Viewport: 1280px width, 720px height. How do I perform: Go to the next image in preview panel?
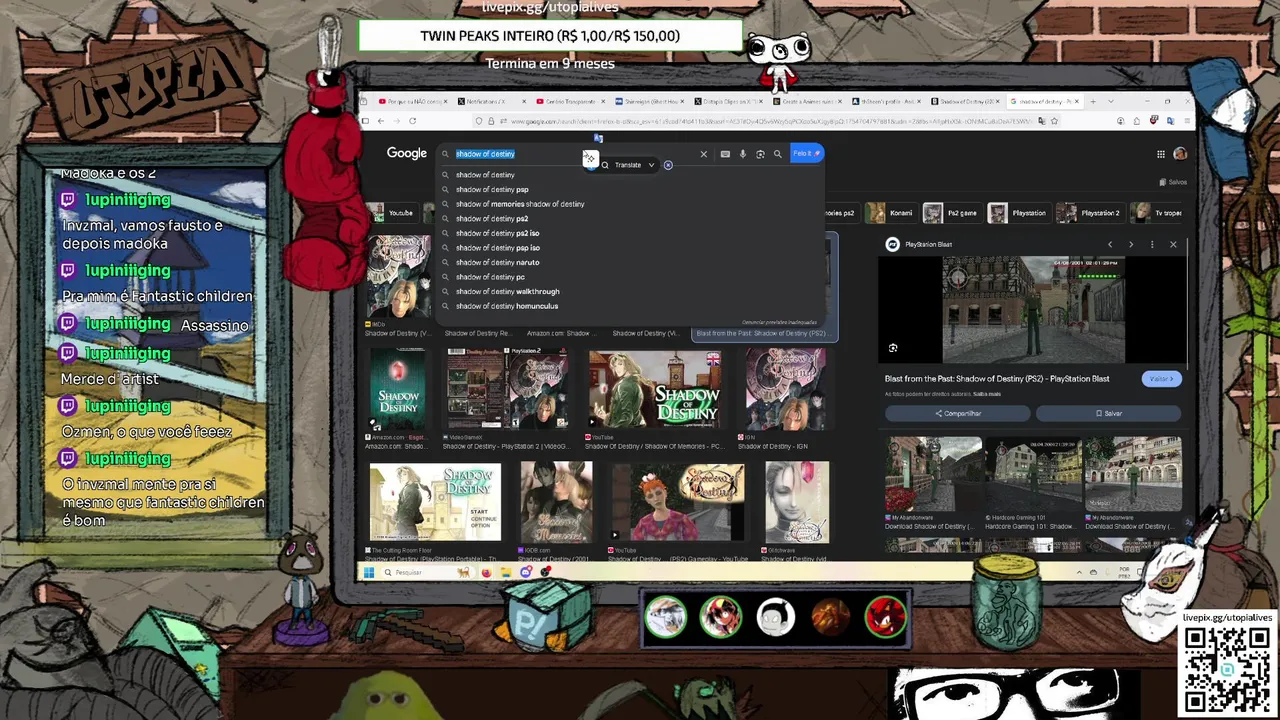coord(1131,244)
